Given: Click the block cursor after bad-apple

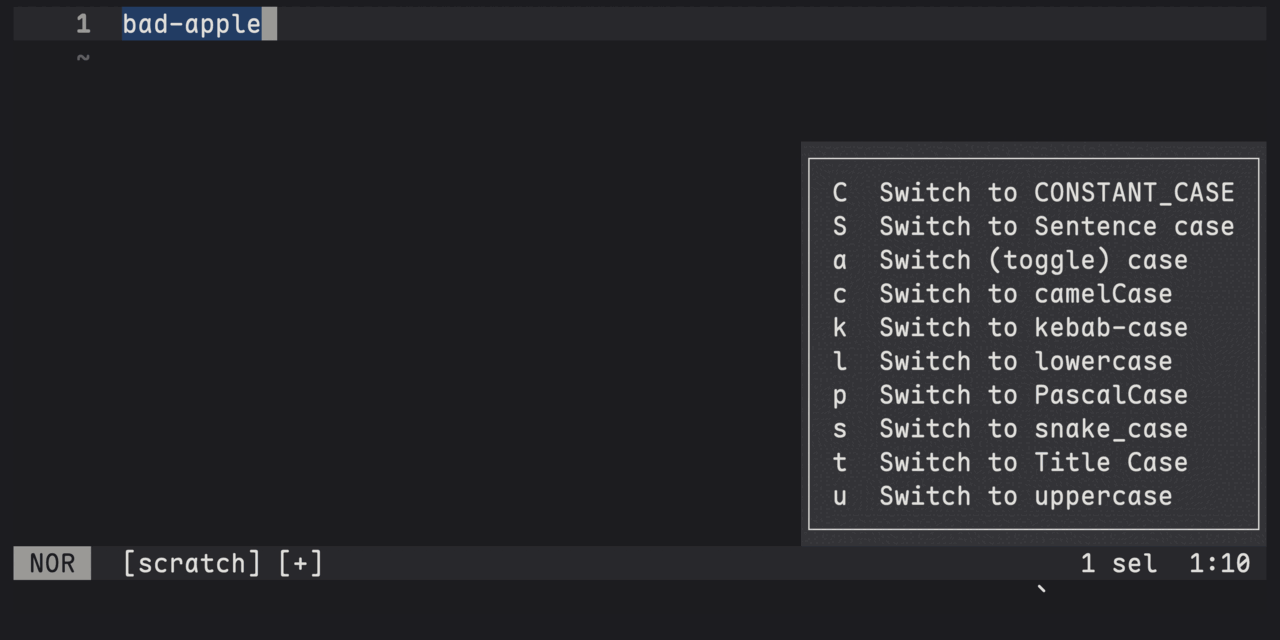Looking at the screenshot, I should pos(269,24).
